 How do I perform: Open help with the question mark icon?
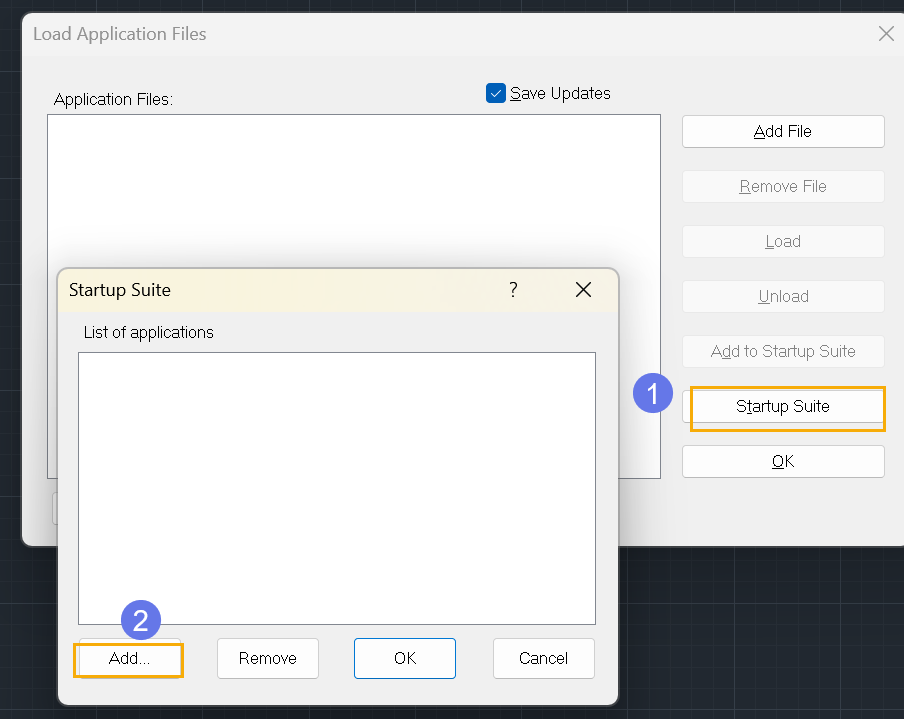click(x=513, y=289)
